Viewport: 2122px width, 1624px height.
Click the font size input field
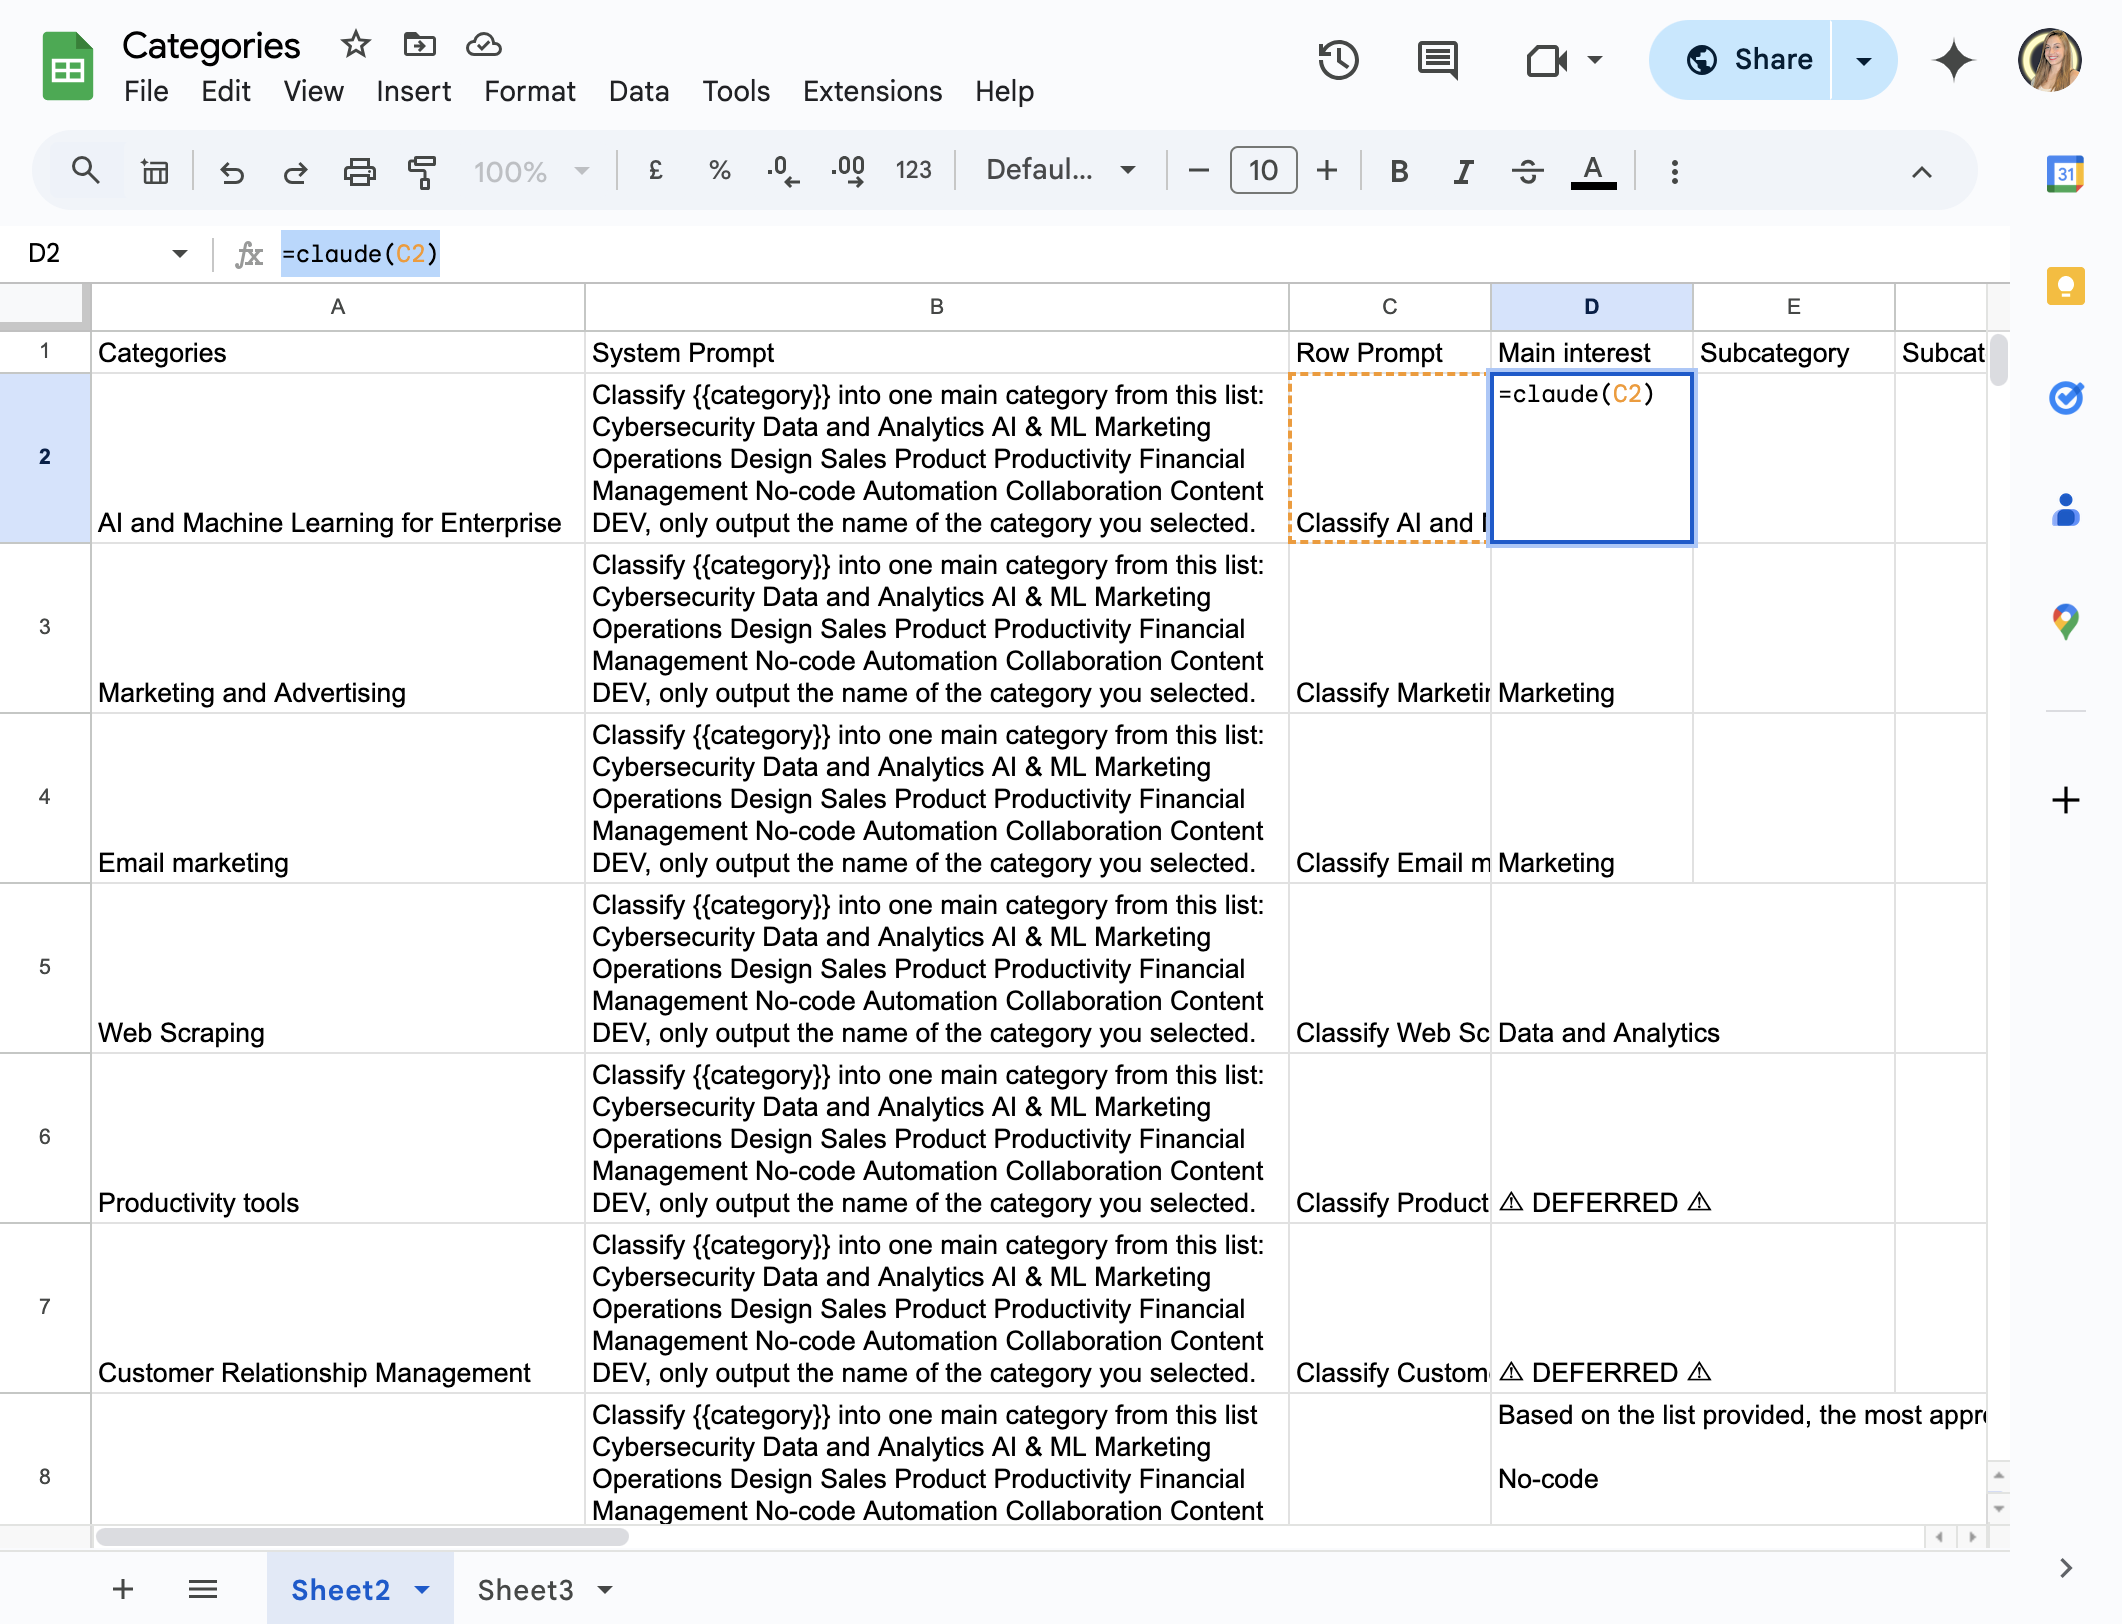(1263, 170)
